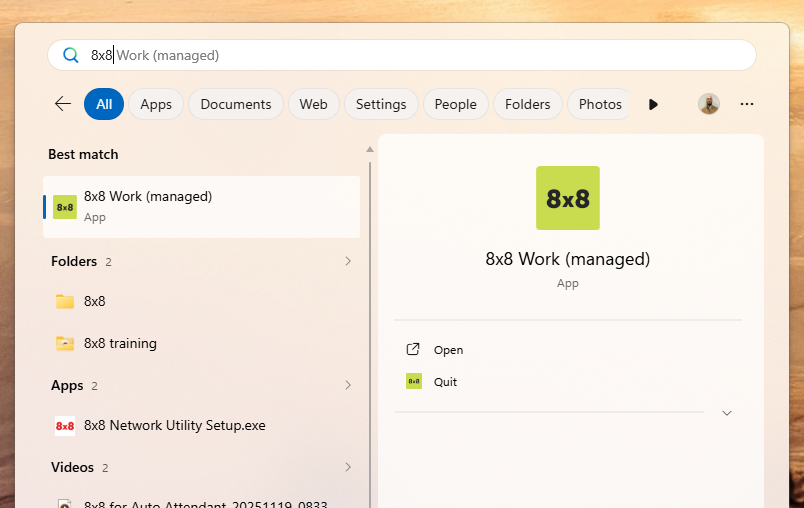Open the 8x8 training folder
The image size is (804, 508).
tap(202, 343)
